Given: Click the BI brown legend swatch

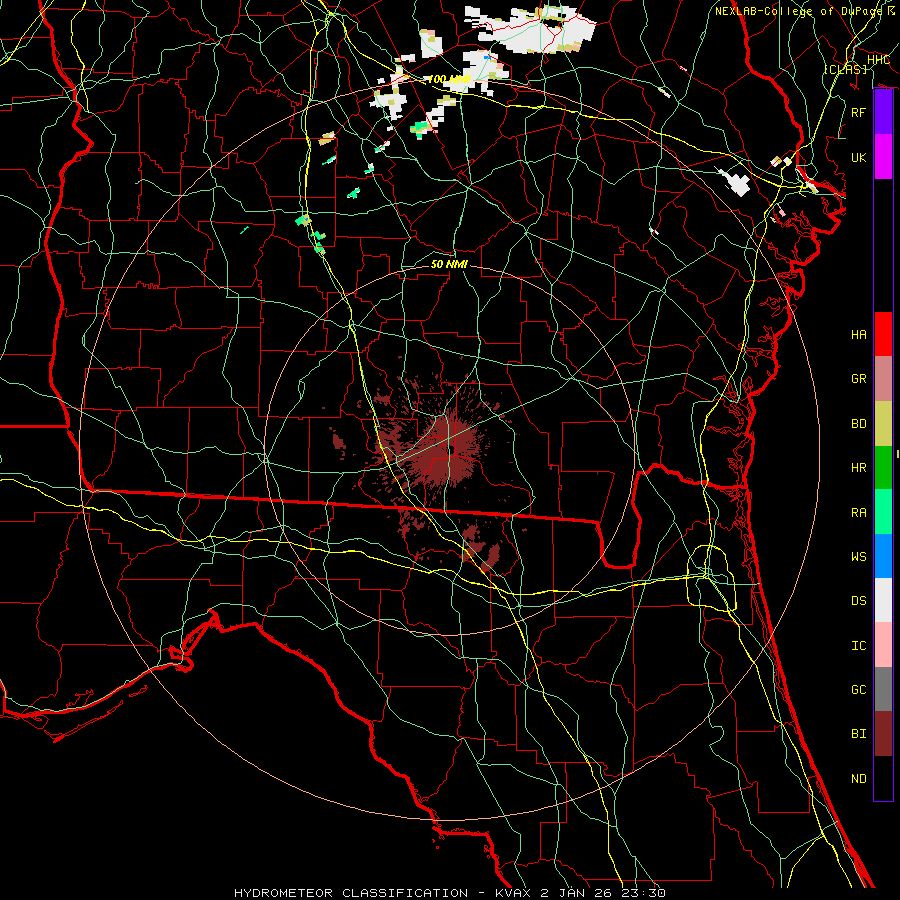Looking at the screenshot, I should (883, 734).
